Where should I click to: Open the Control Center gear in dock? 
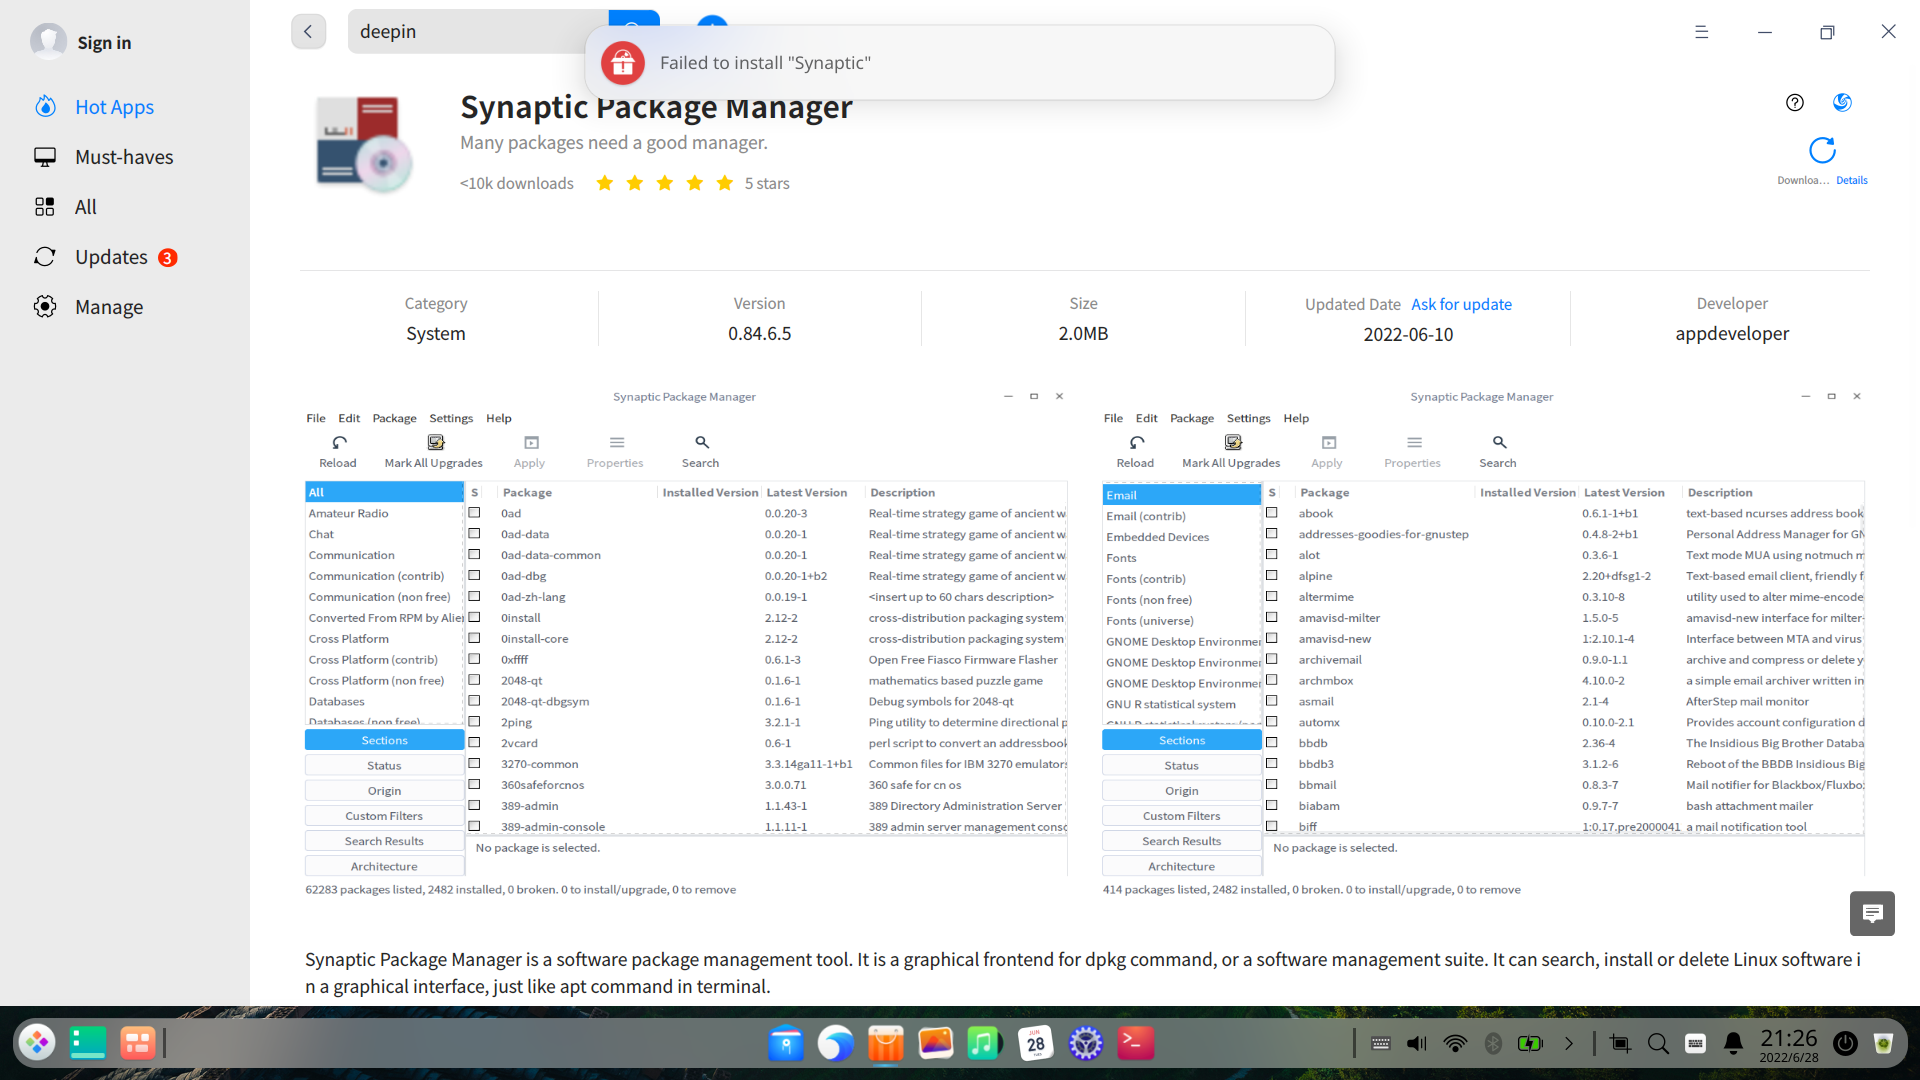(x=1085, y=1043)
